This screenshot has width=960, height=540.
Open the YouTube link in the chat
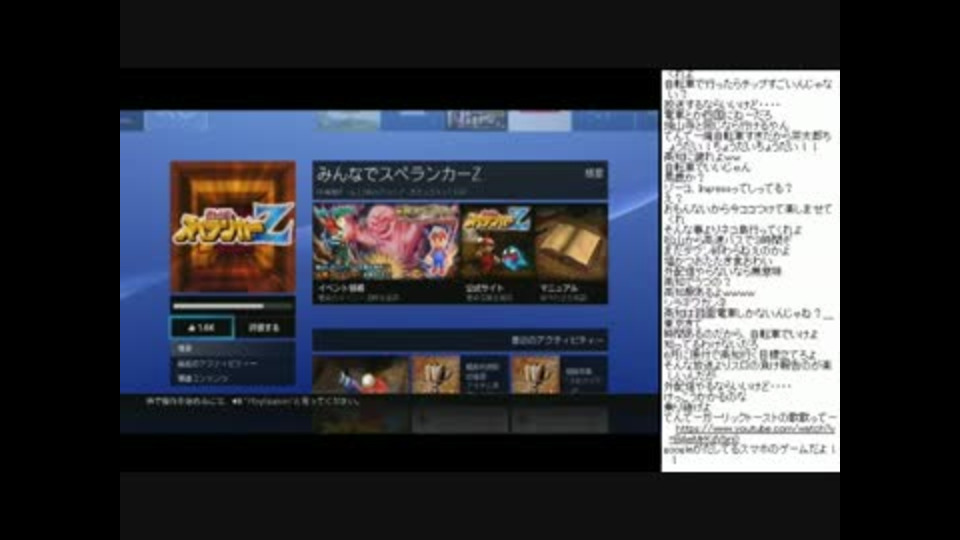click(x=752, y=433)
